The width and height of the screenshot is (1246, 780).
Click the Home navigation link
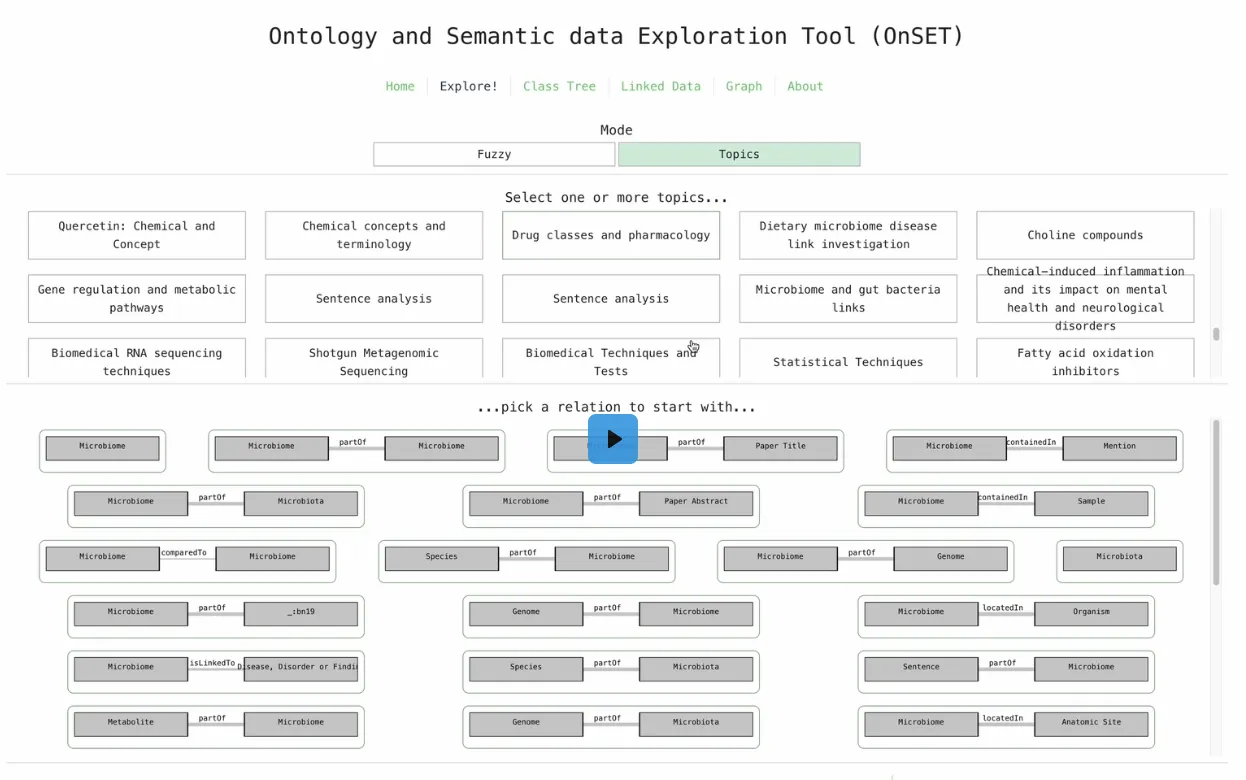click(x=400, y=86)
